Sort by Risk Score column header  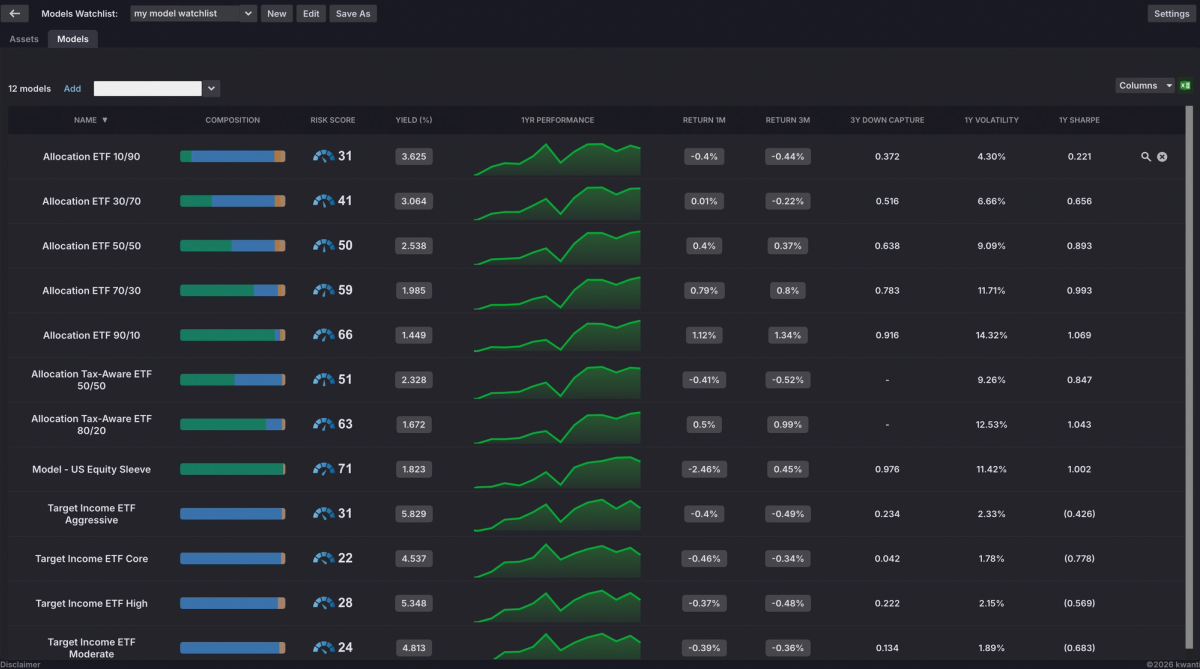tap(333, 120)
